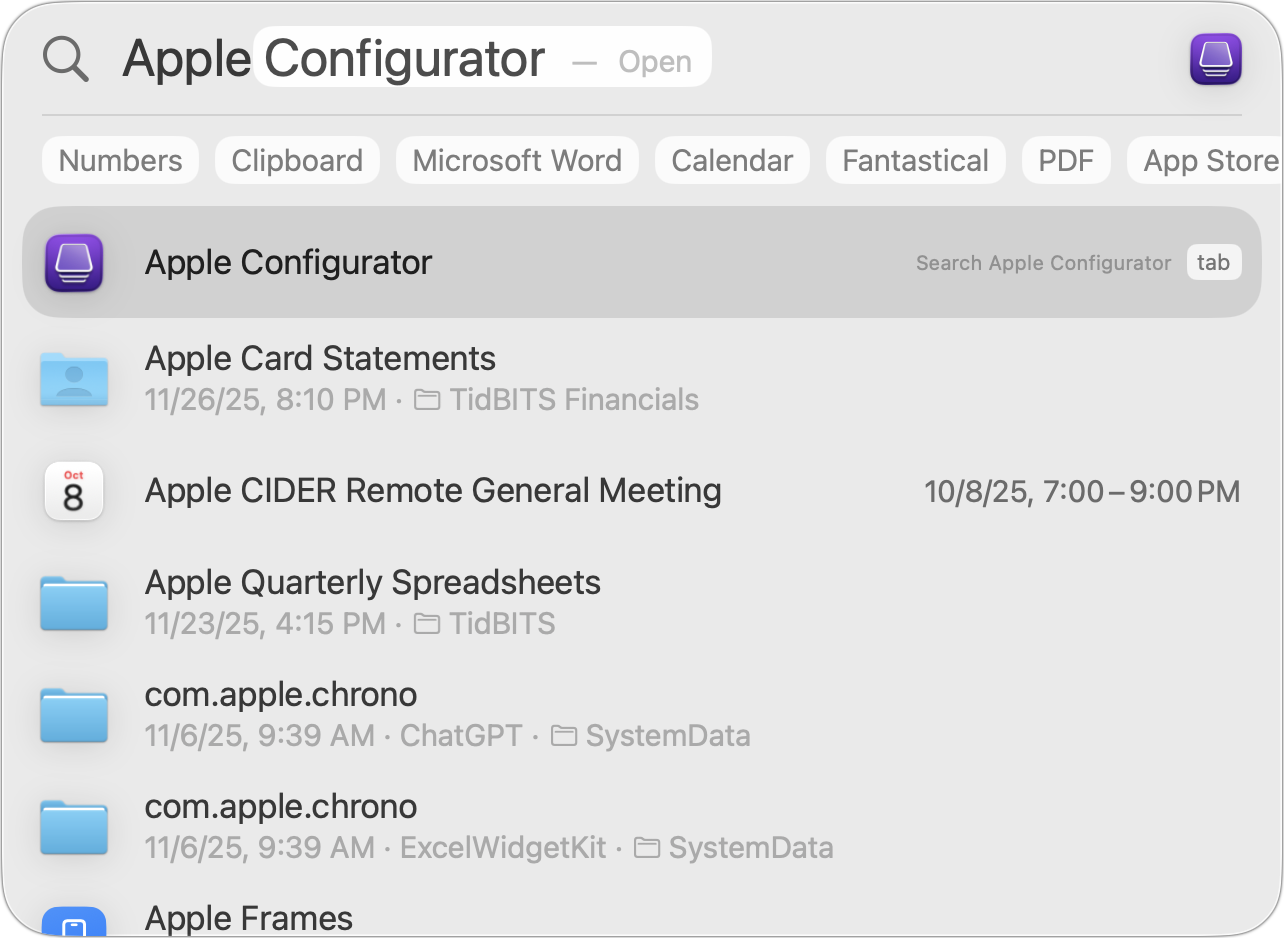This screenshot has height=938, width=1284.
Task: Click the Apple Quarterly Spreadsheets folder icon
Action: [74, 603]
